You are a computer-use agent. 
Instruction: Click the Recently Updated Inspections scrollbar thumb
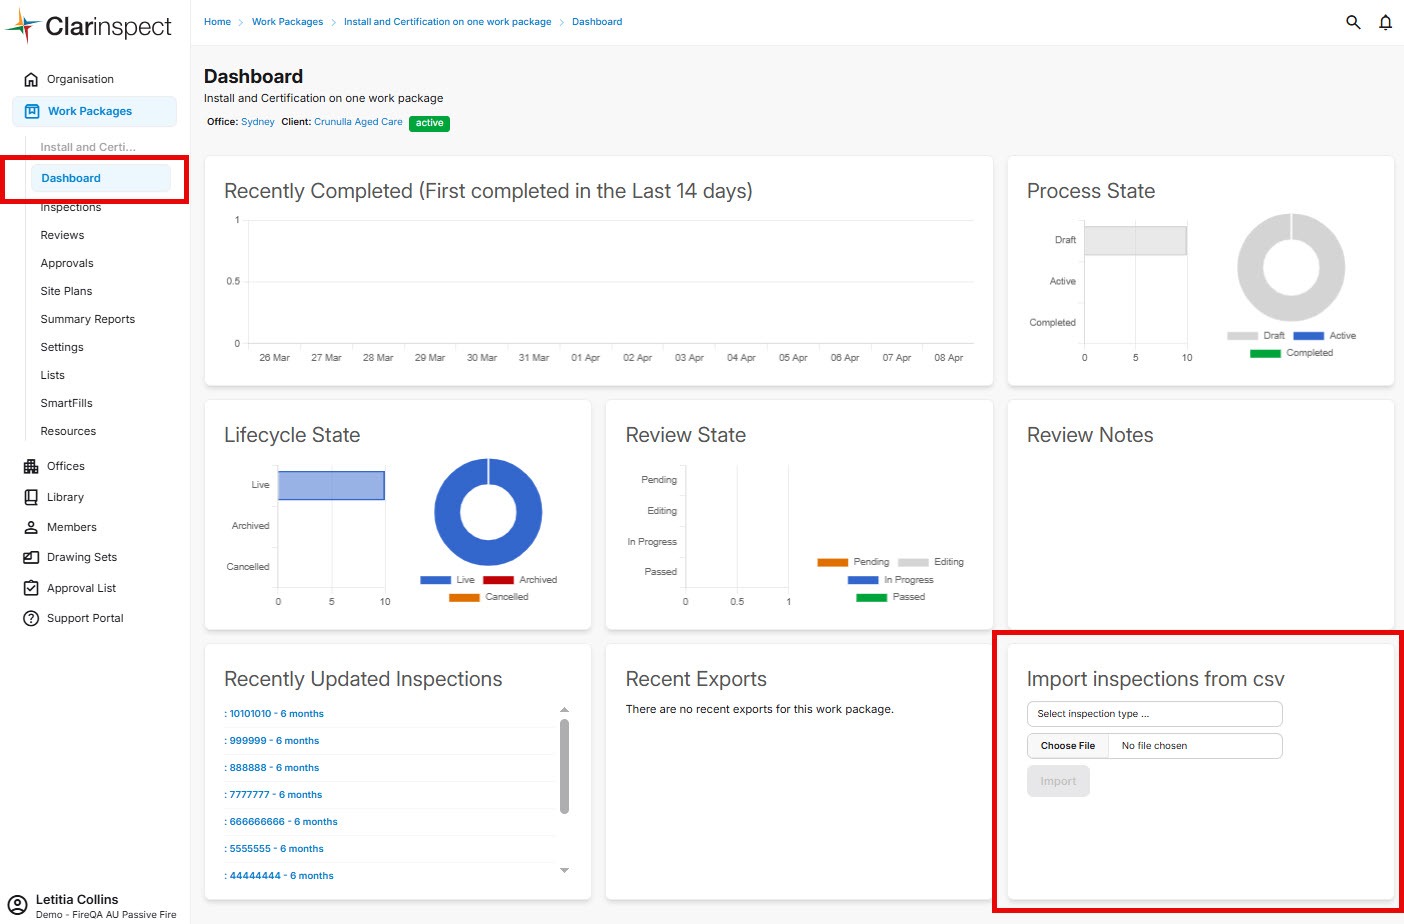coord(564,765)
